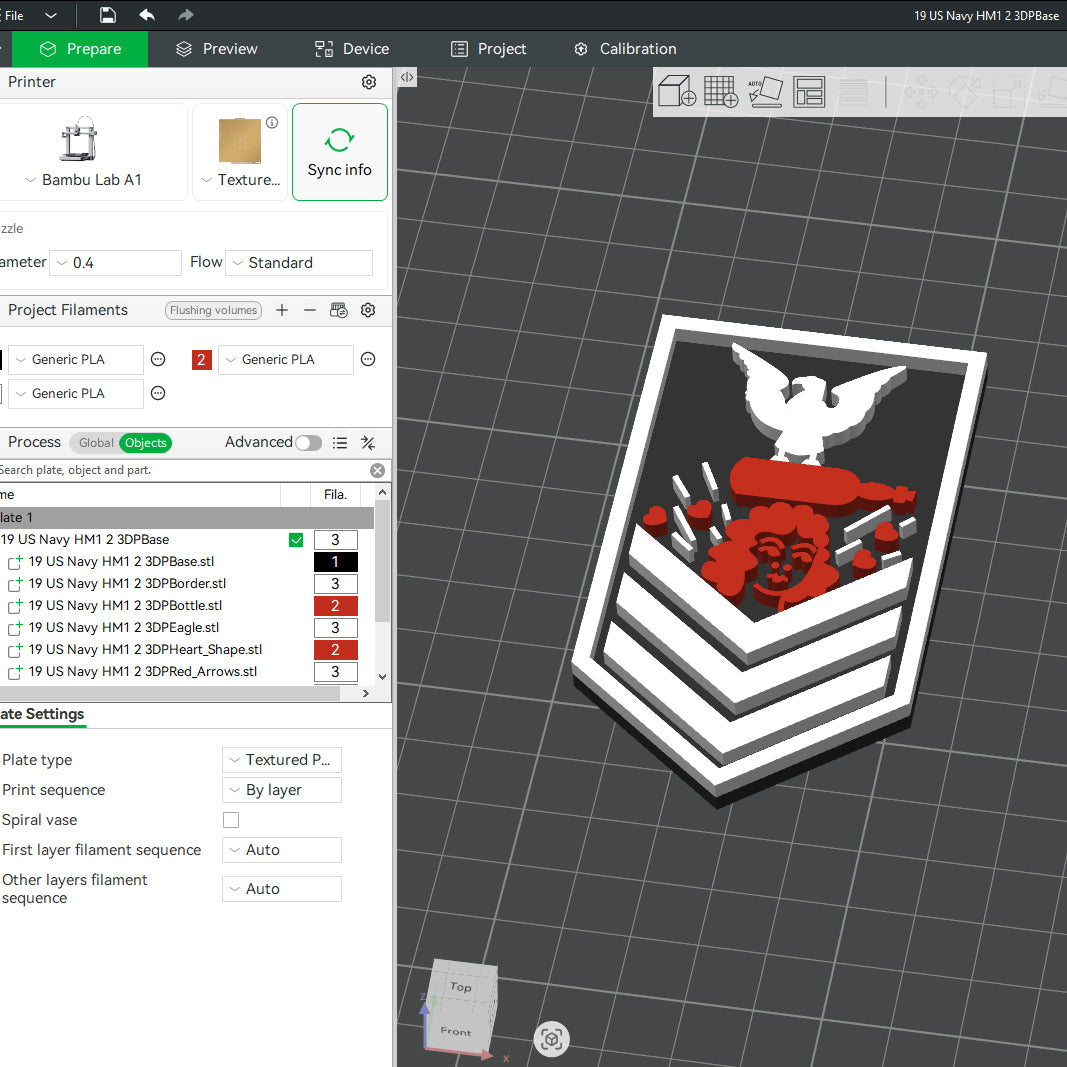
Task: Change filament of 3DPBase.stl black swatch
Action: 335,562
